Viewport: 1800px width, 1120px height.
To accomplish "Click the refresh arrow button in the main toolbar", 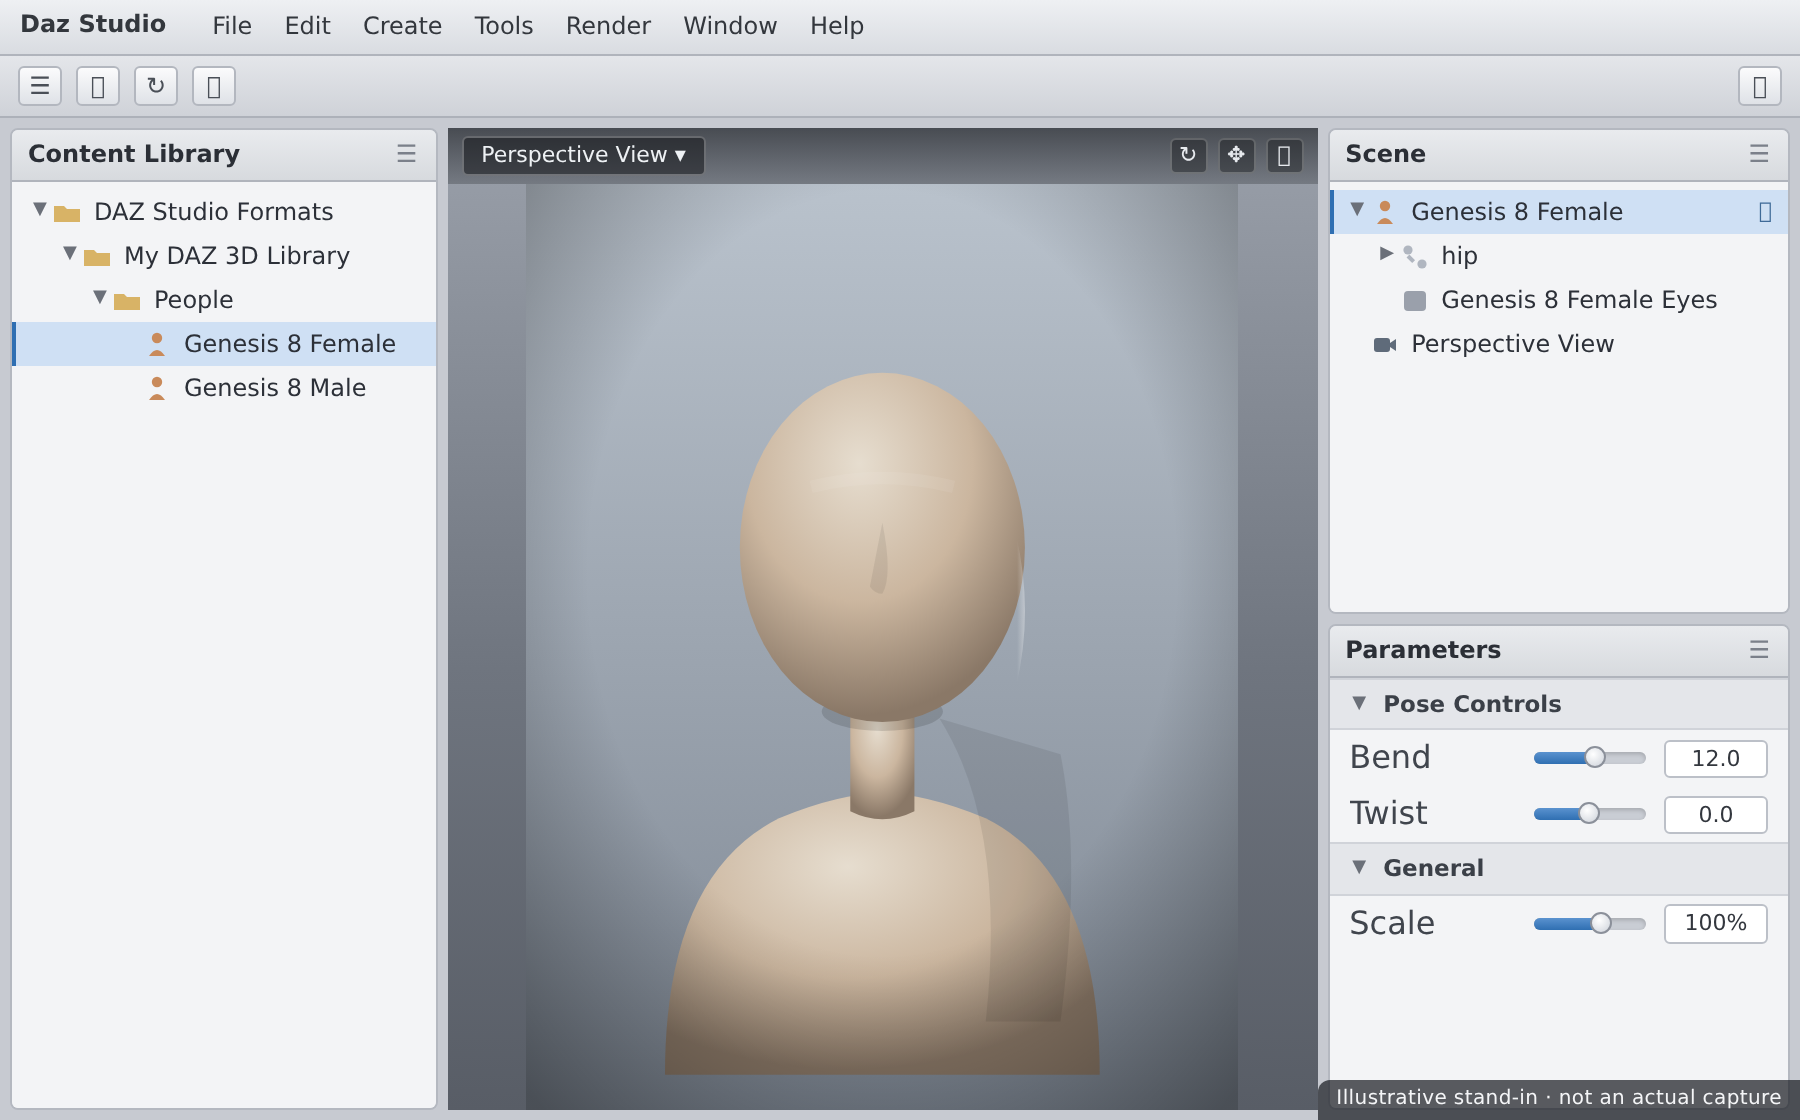I will 156,86.
